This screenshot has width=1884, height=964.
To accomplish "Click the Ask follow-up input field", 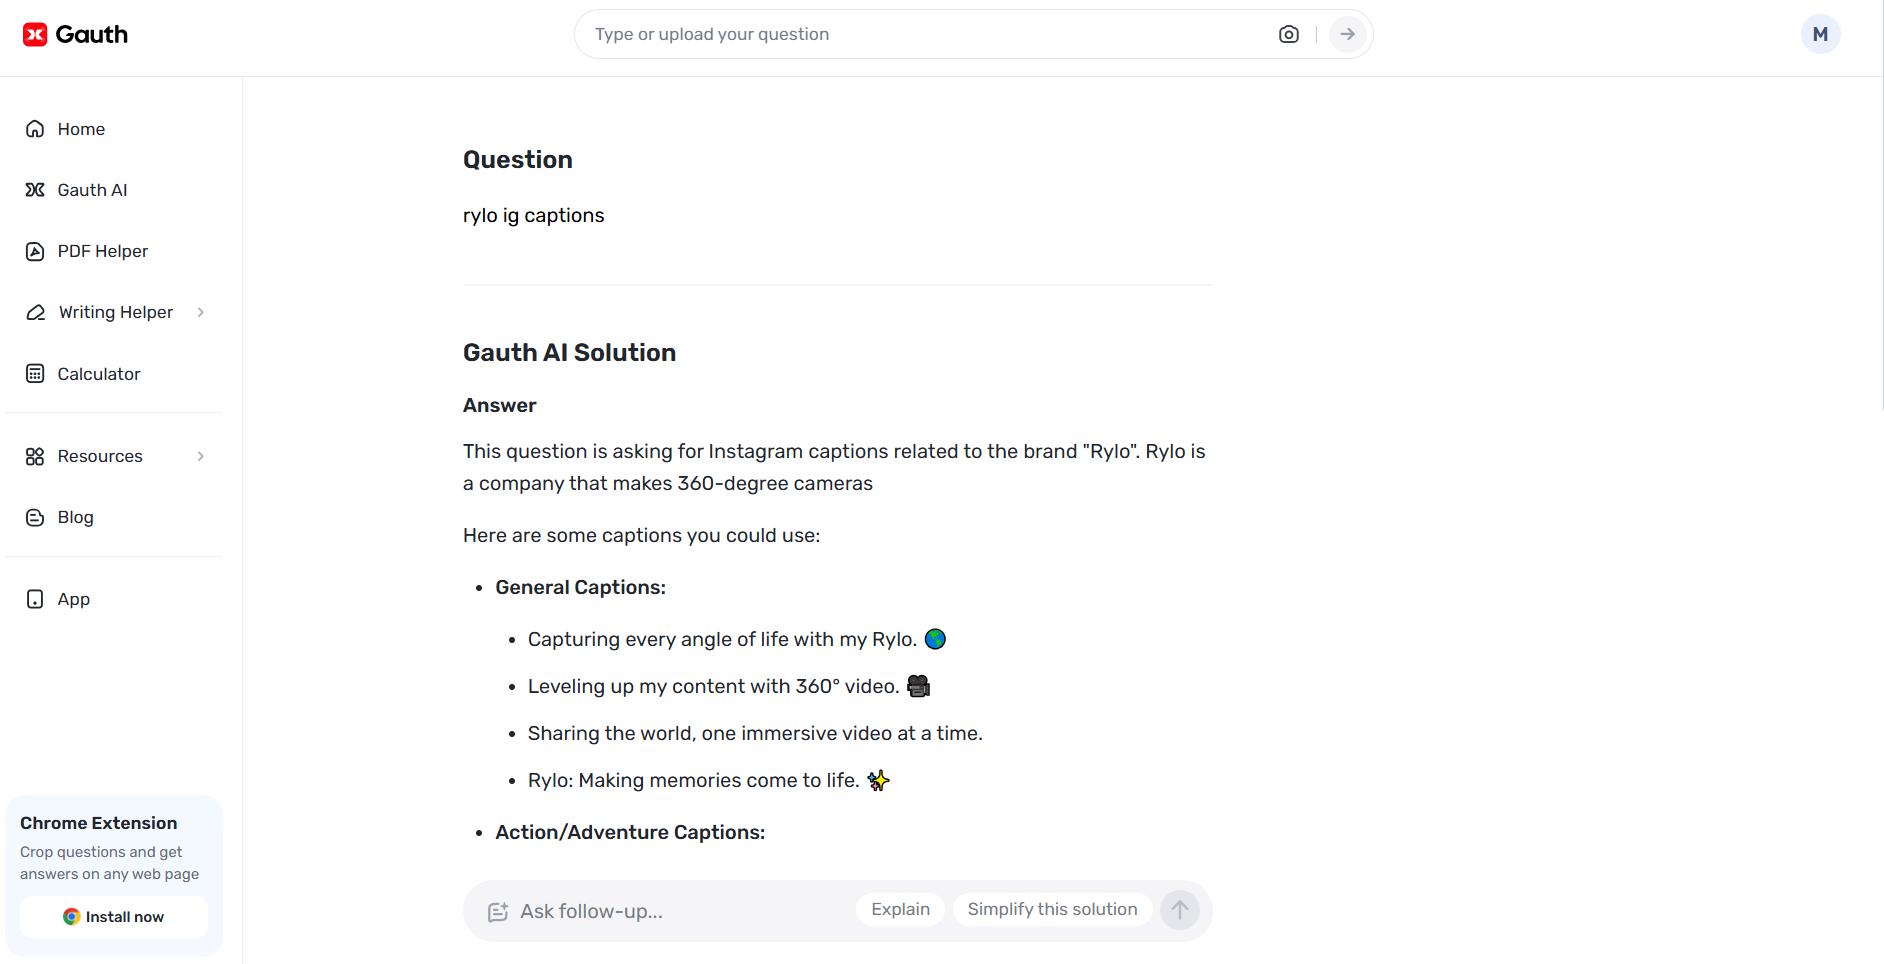I will 650,911.
